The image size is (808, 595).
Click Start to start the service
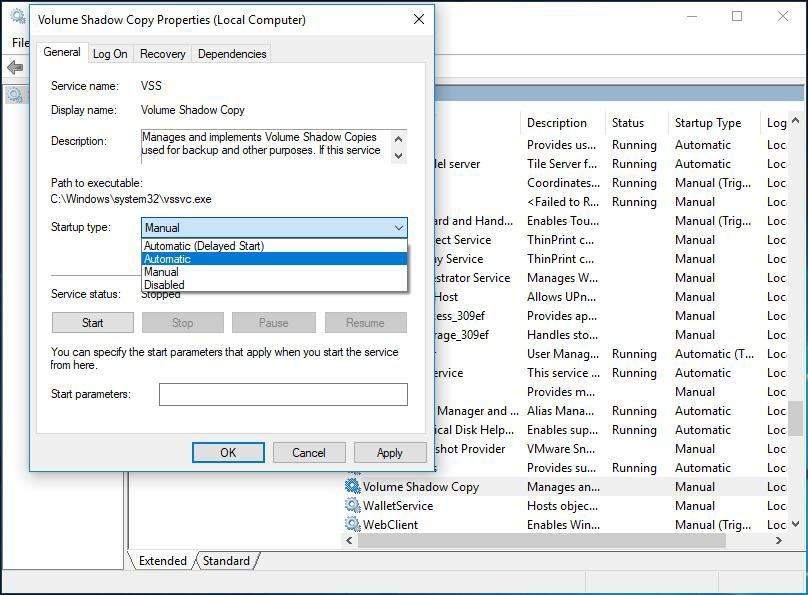(x=92, y=322)
